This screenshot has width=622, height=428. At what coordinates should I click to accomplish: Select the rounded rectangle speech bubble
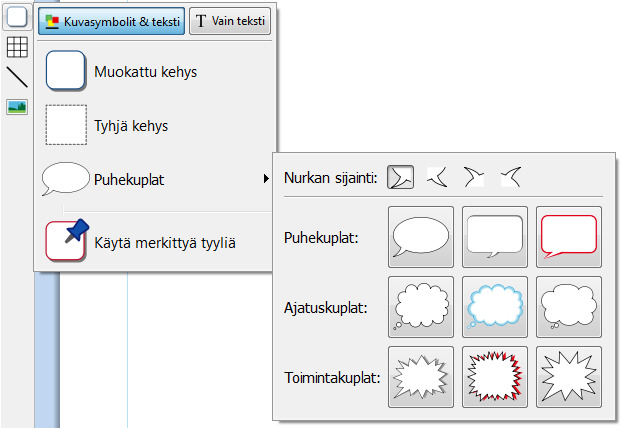[x=495, y=237]
